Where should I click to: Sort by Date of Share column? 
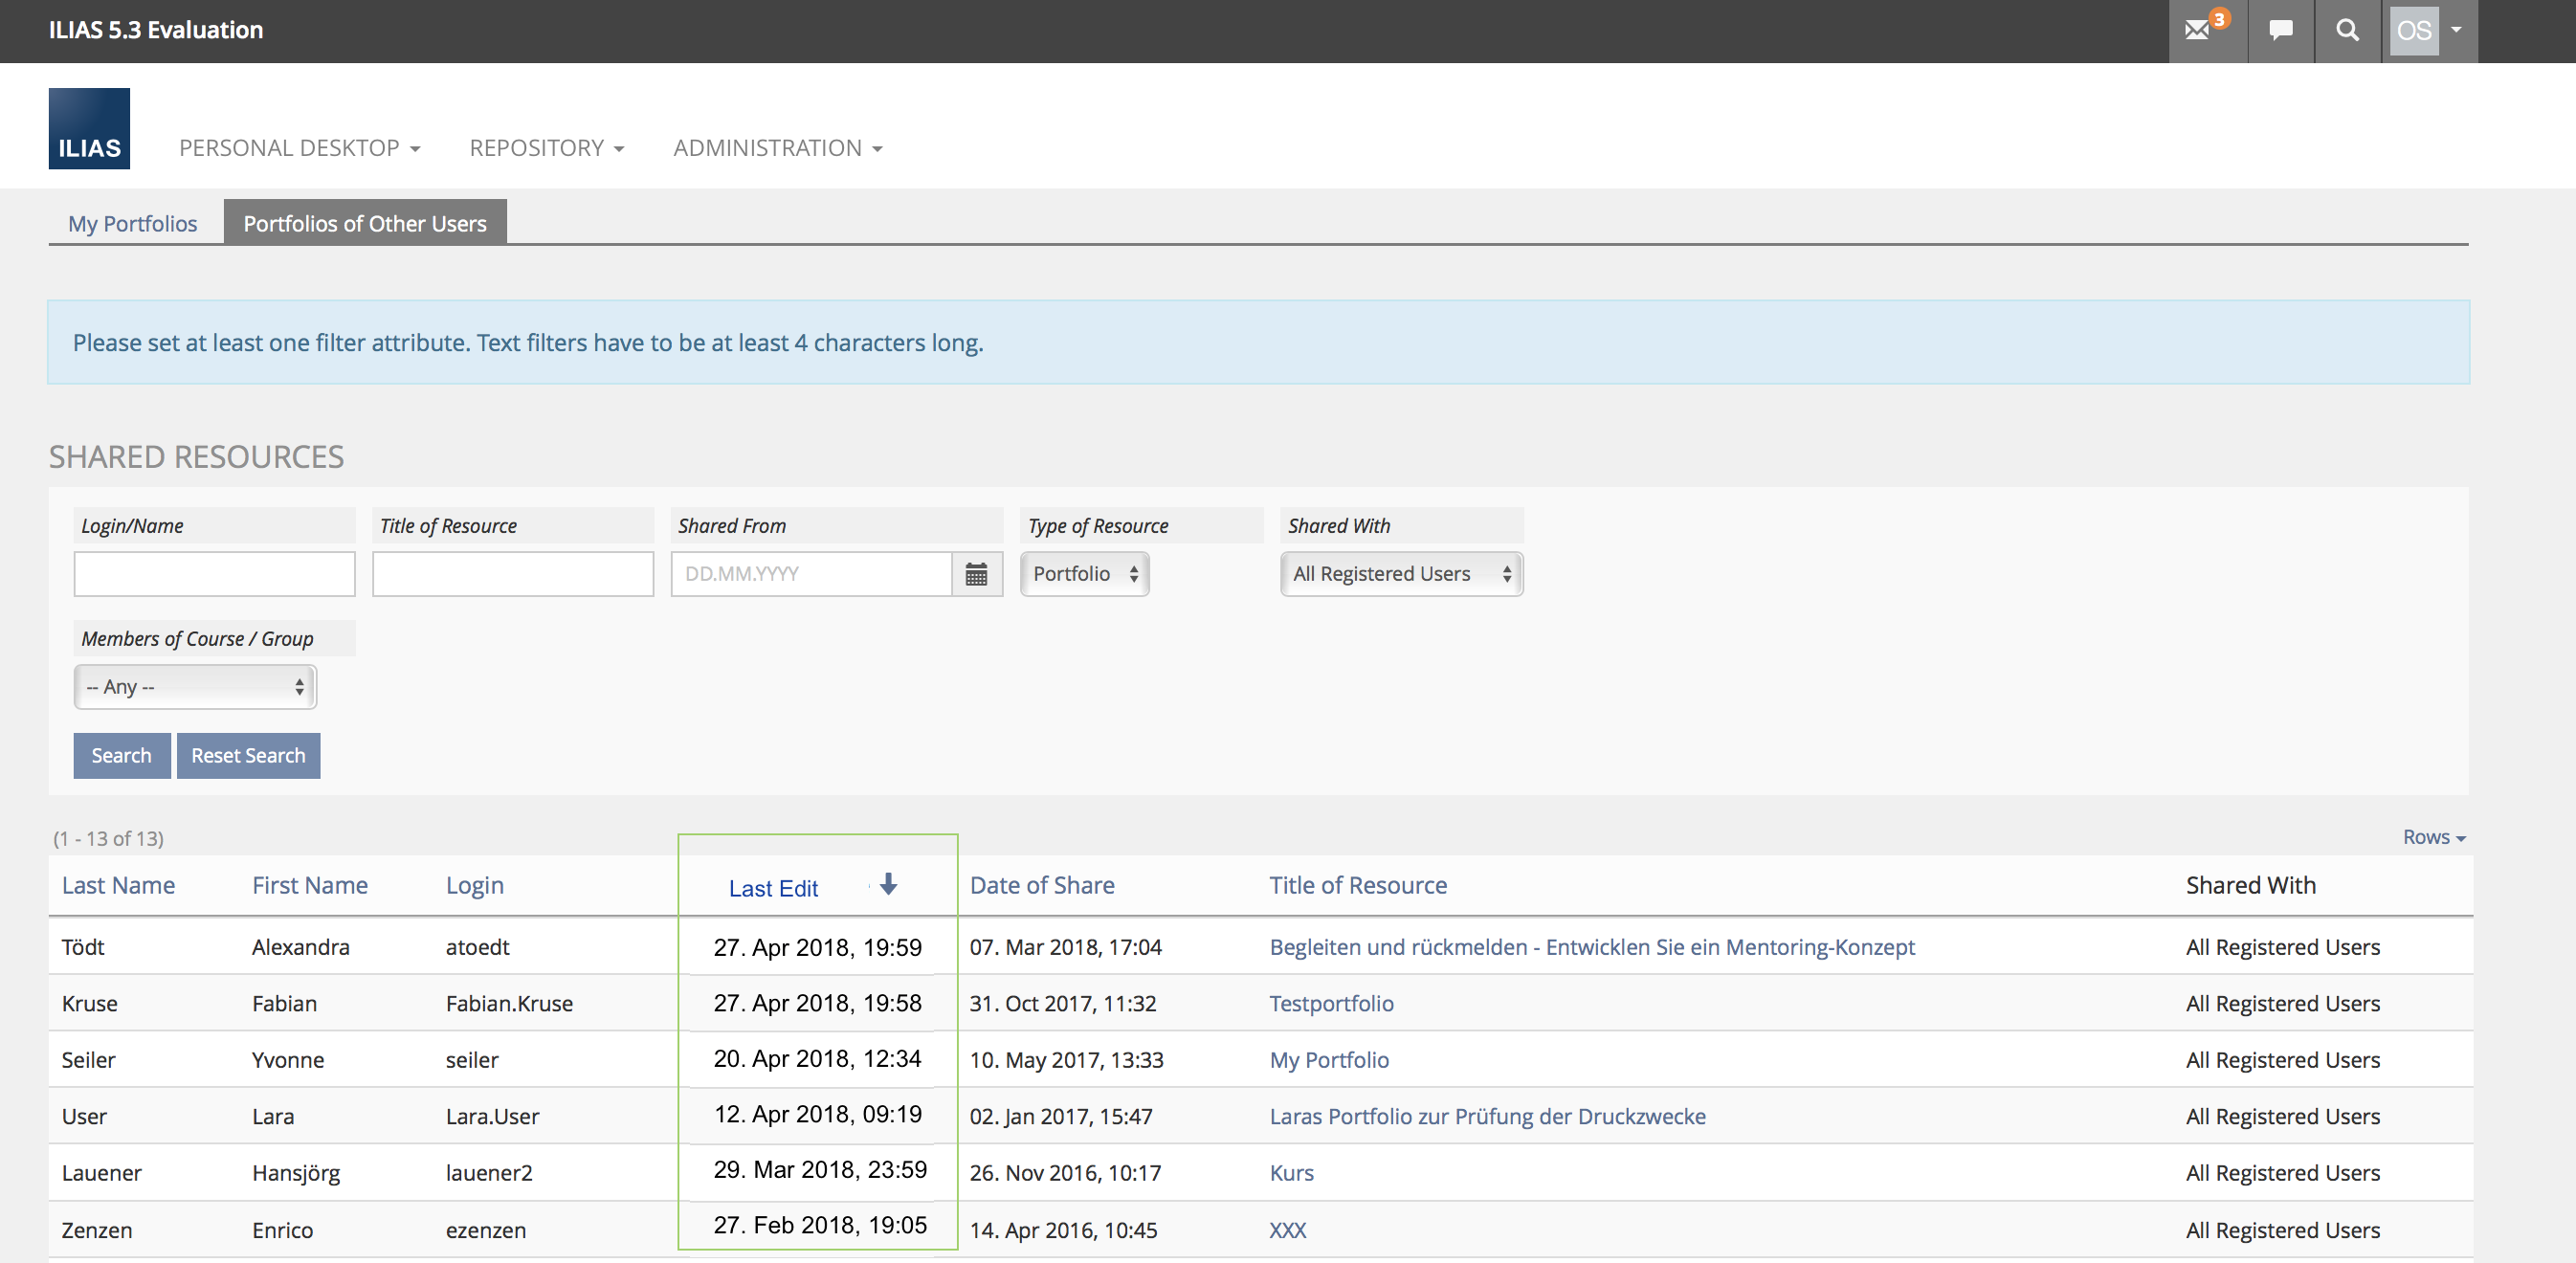(x=1041, y=885)
